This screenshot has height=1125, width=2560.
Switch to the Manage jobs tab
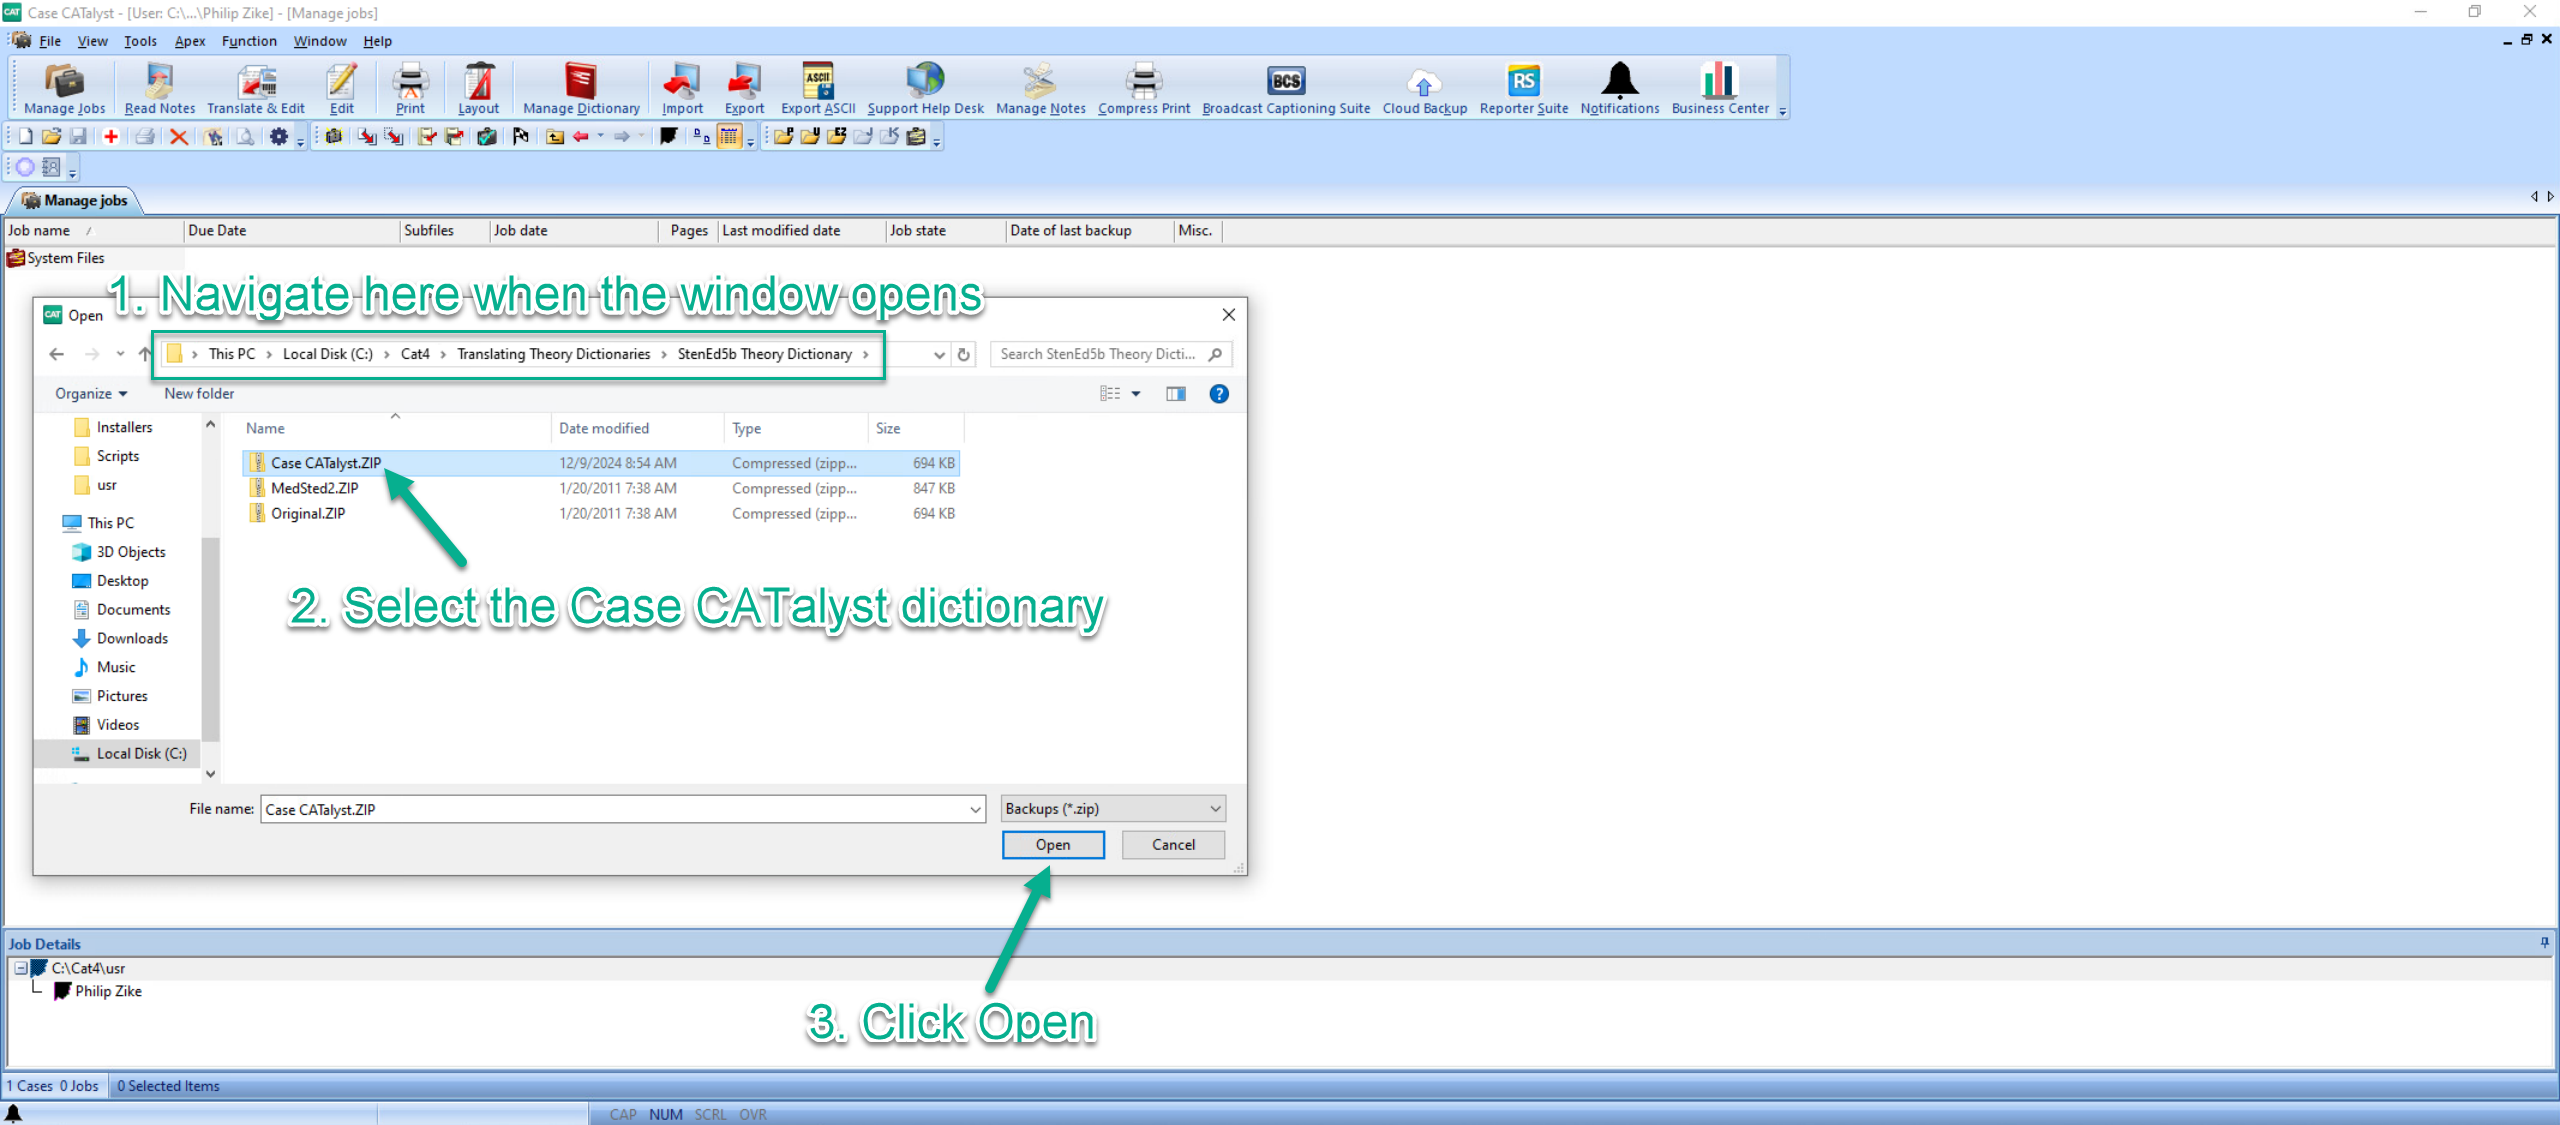[75, 201]
